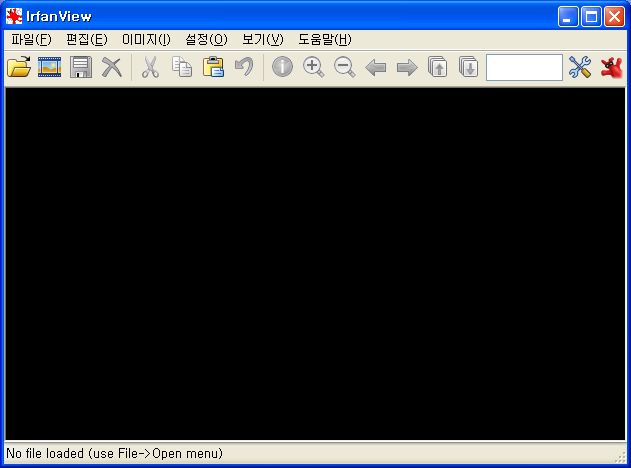The width and height of the screenshot is (631, 468).
Task: Click the red IrfanView About mascot icon
Action: click(611, 67)
